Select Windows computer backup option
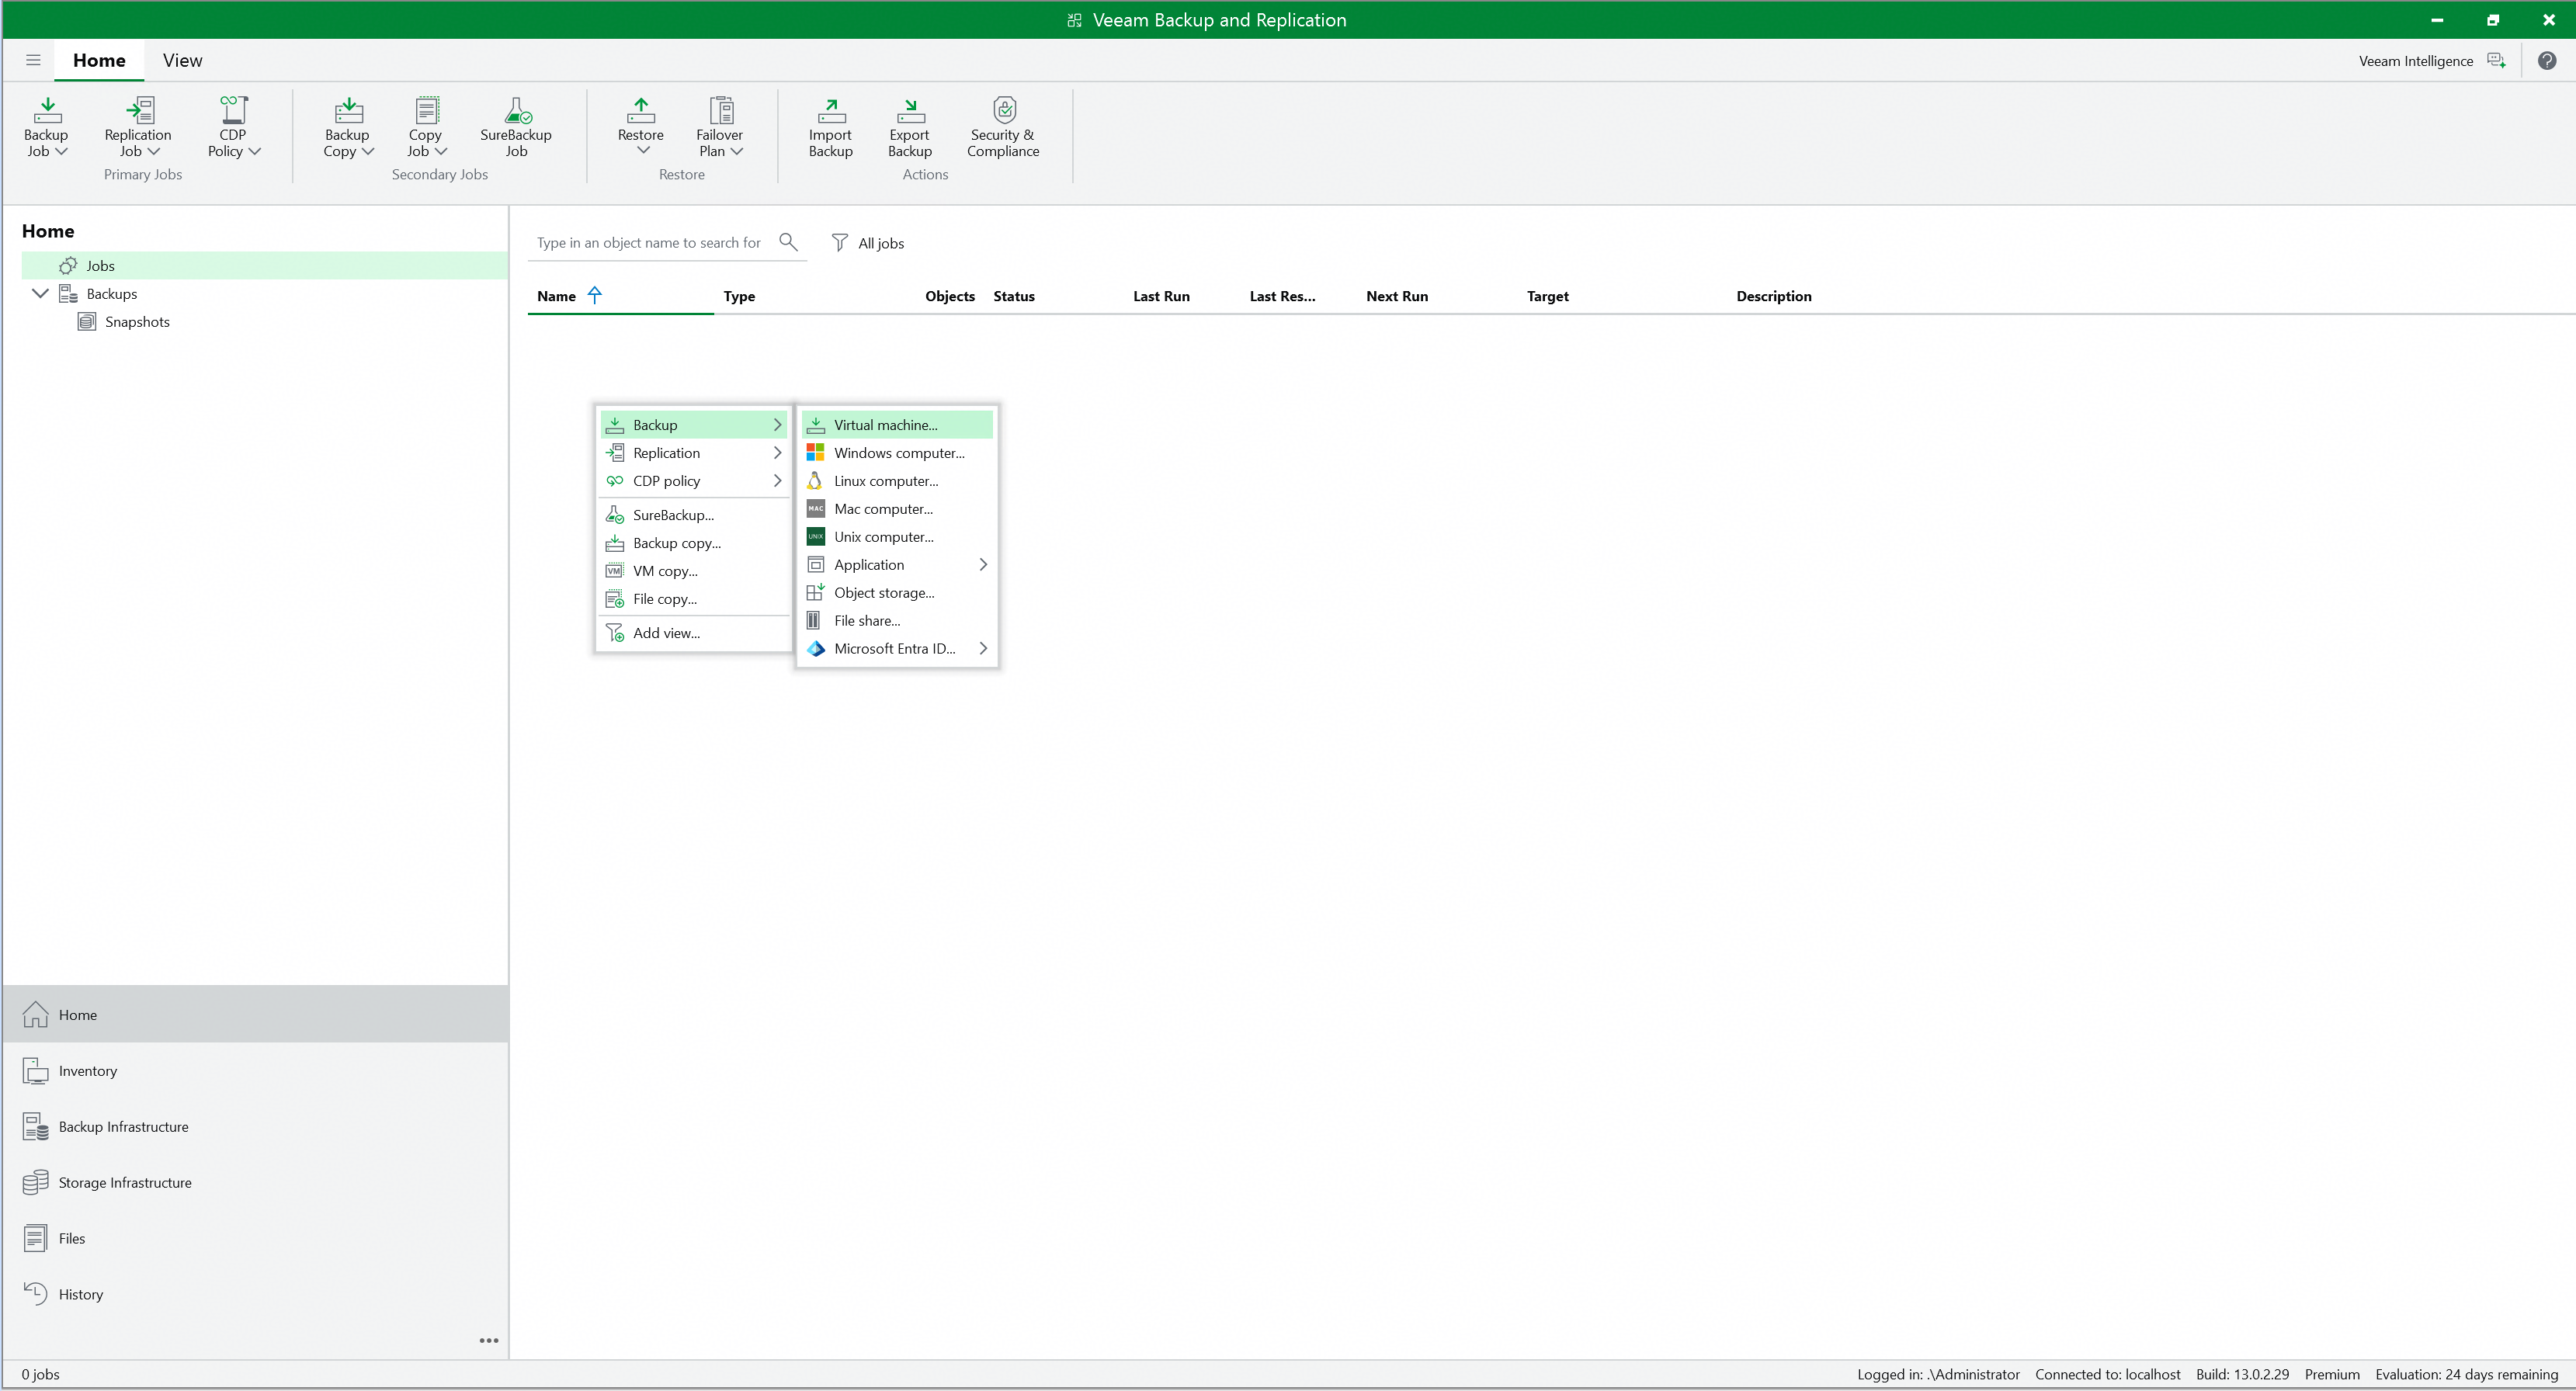 tap(897, 453)
